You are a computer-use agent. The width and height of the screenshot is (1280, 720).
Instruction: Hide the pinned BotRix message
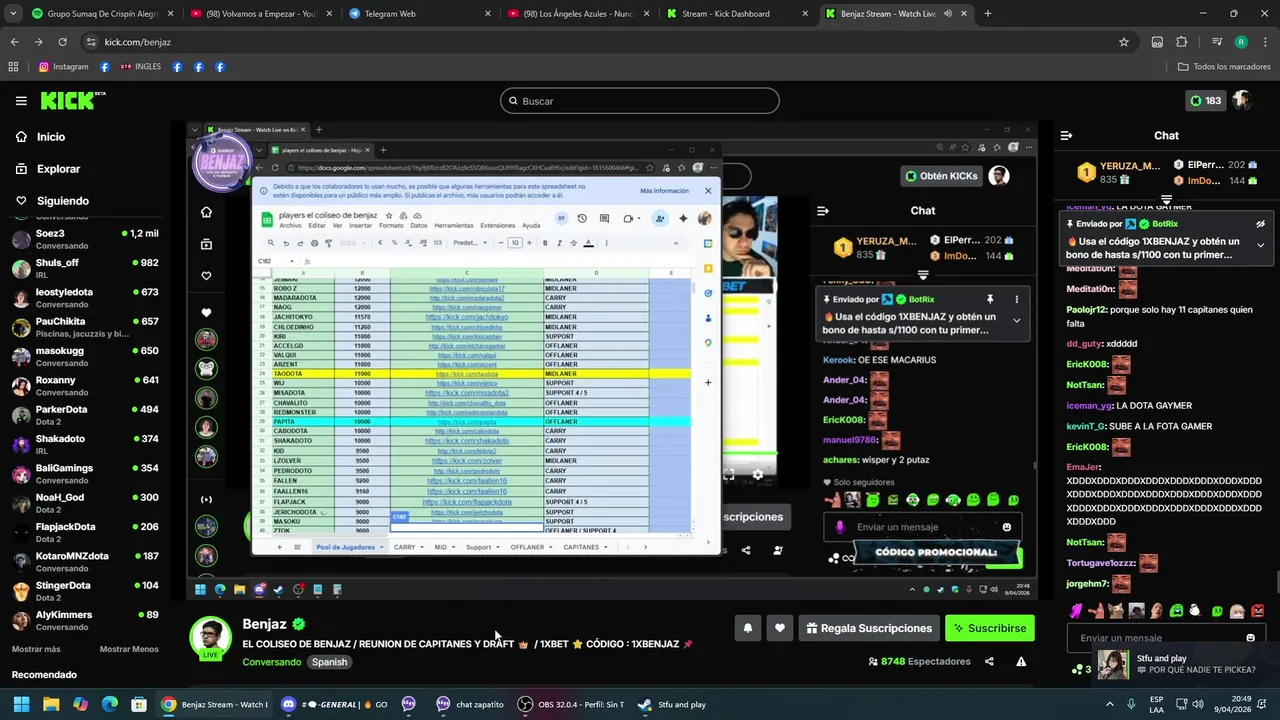1260,224
